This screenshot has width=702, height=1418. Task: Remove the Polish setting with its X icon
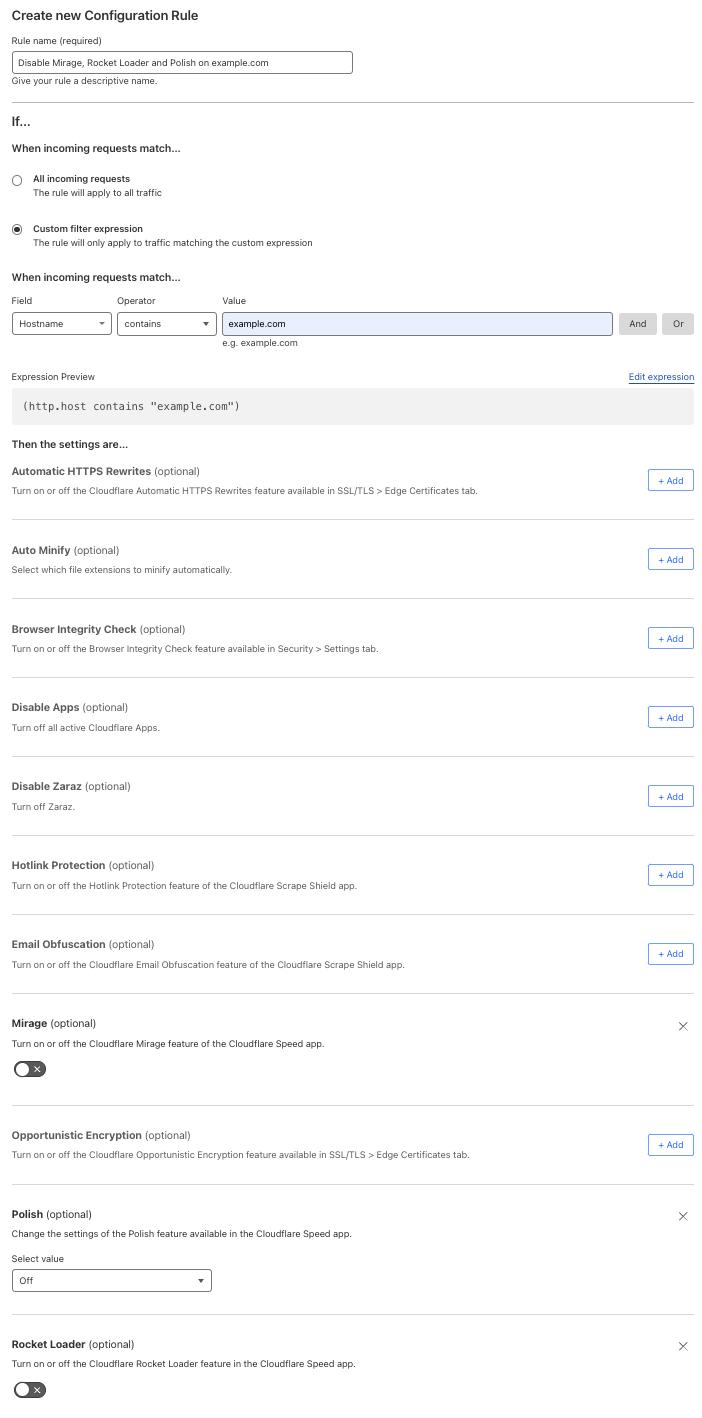pyautogui.click(x=683, y=1216)
